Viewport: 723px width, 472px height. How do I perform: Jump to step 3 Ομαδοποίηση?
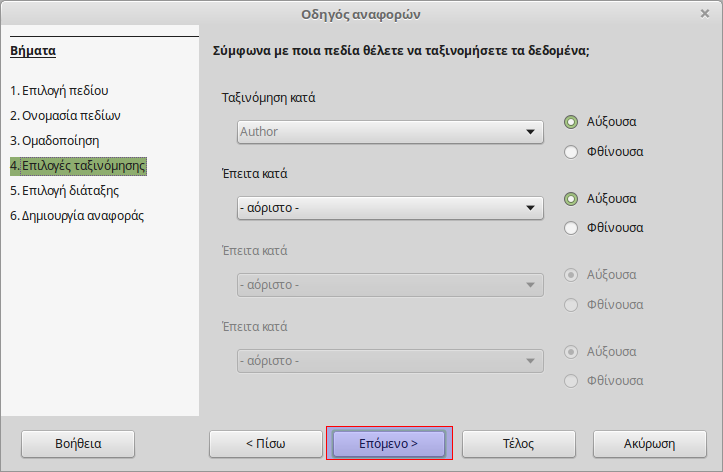tap(54, 141)
